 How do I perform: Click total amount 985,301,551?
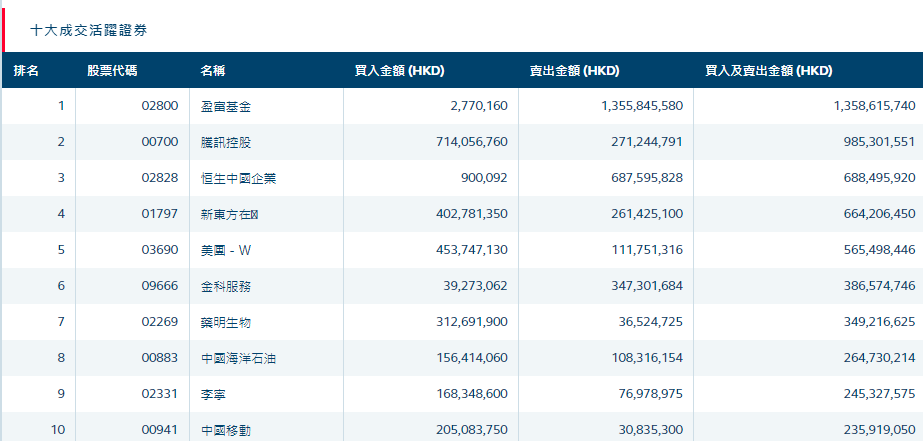pyautogui.click(x=880, y=142)
